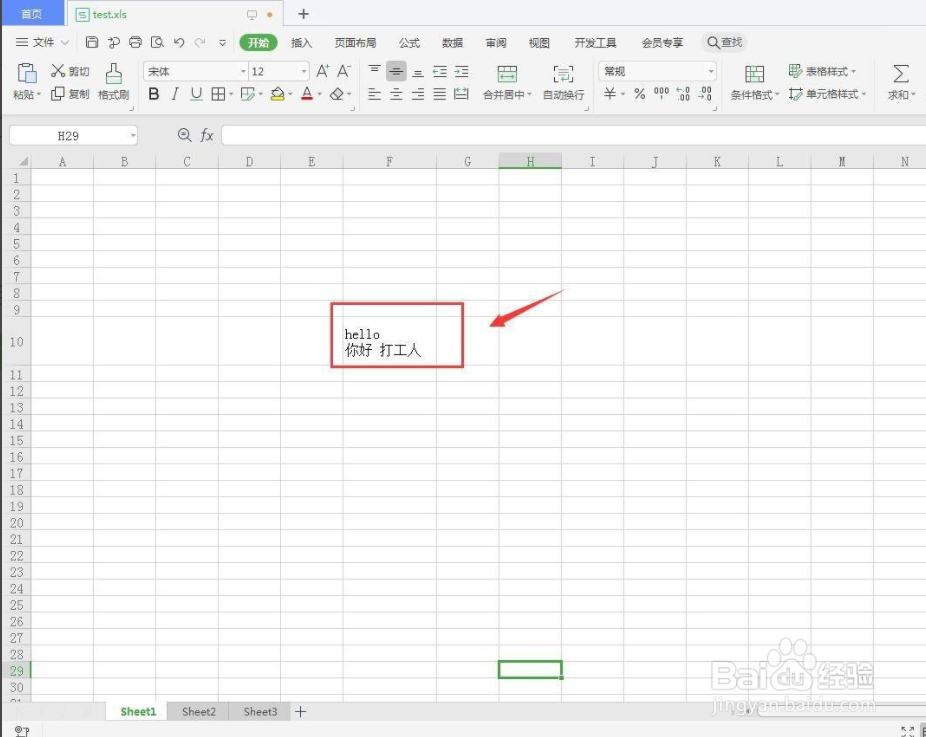Switch to 插入 Insert tab

(x=301, y=43)
